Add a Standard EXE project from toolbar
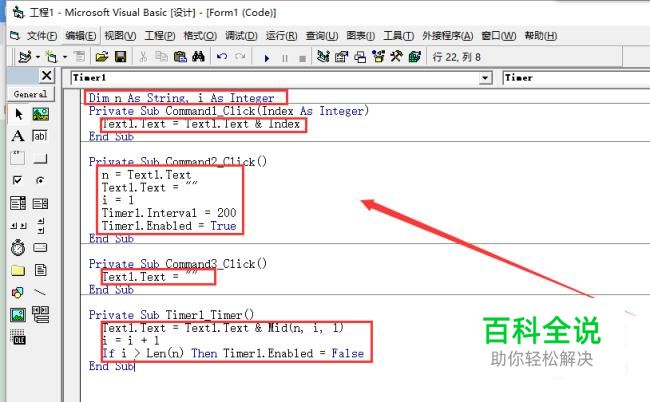This screenshot has height=402, width=650. 25,56
